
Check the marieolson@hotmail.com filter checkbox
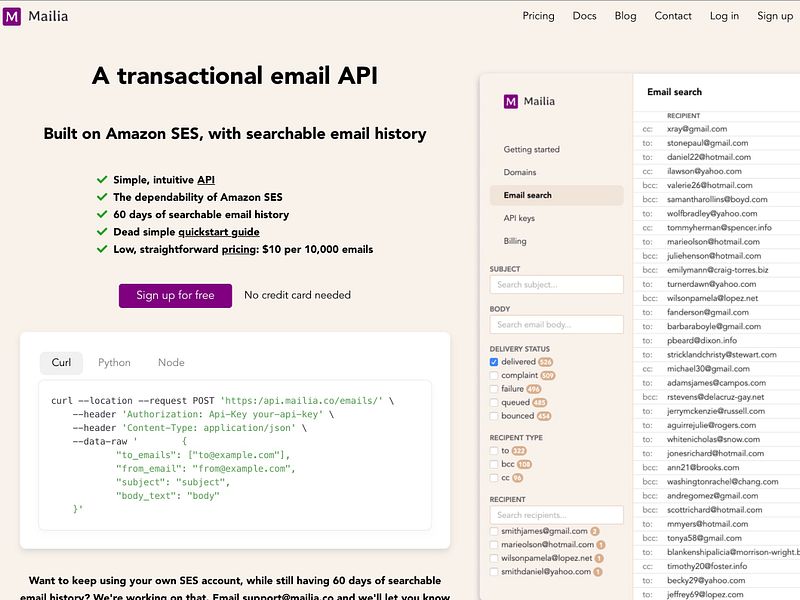(494, 545)
